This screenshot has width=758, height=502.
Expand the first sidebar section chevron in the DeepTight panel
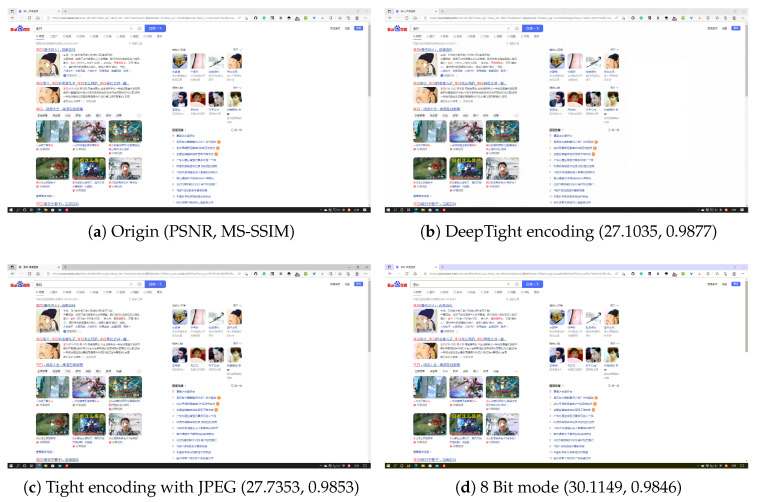[613, 49]
